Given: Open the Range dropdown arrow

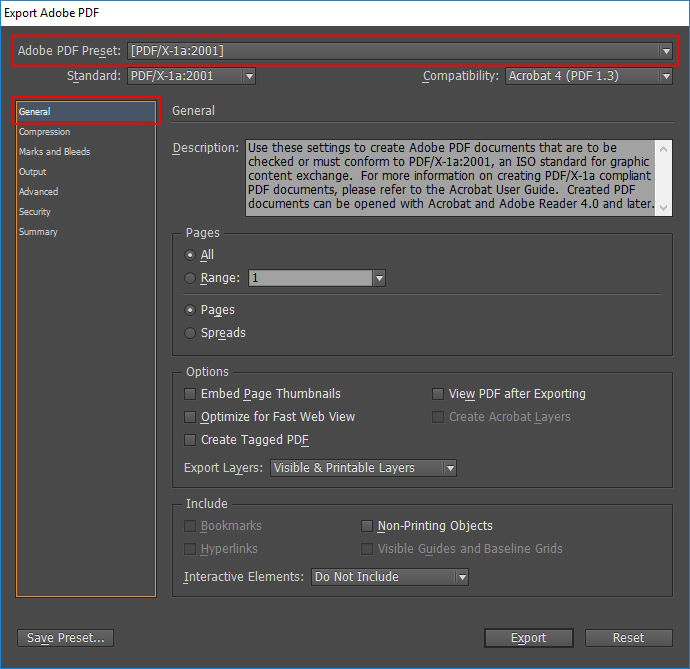Looking at the screenshot, I should (x=379, y=278).
